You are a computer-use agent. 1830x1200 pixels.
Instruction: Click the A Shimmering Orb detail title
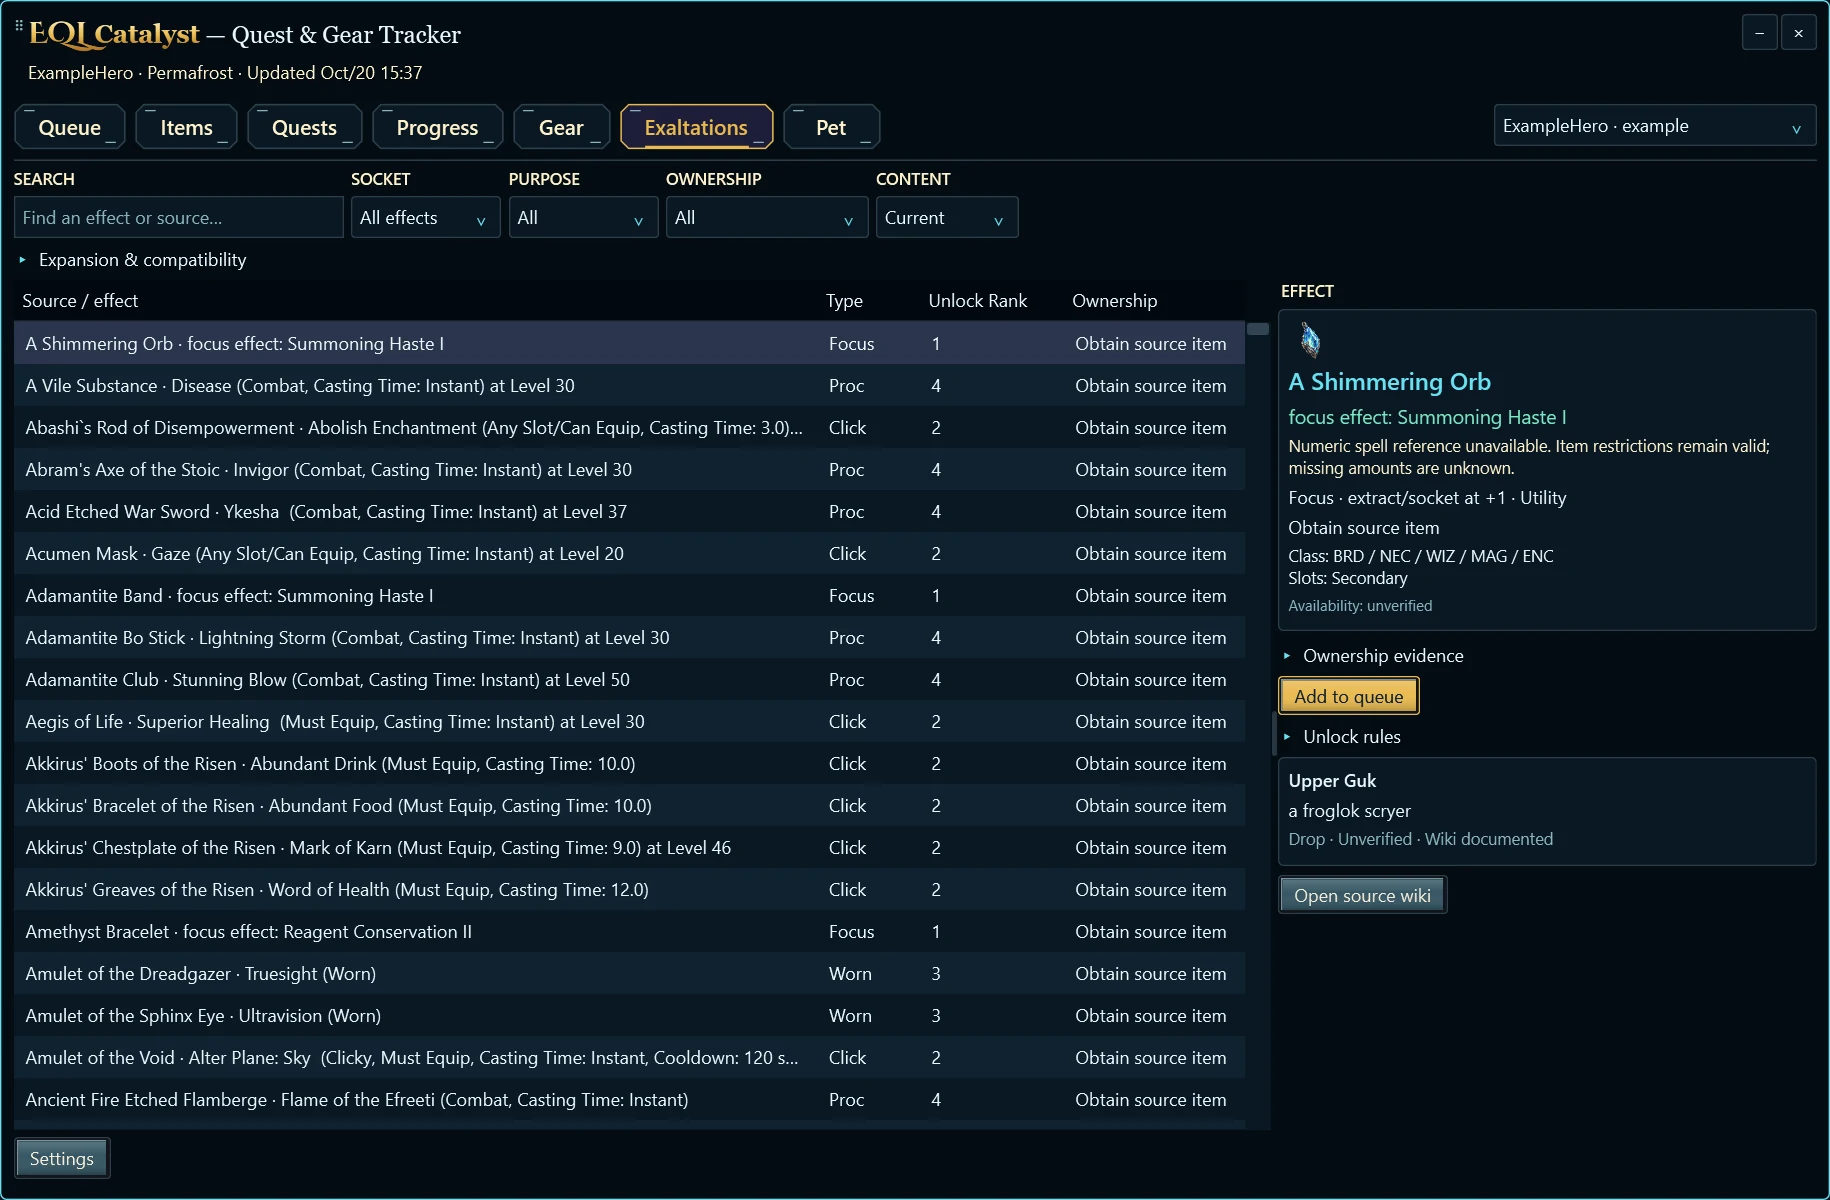coord(1389,382)
